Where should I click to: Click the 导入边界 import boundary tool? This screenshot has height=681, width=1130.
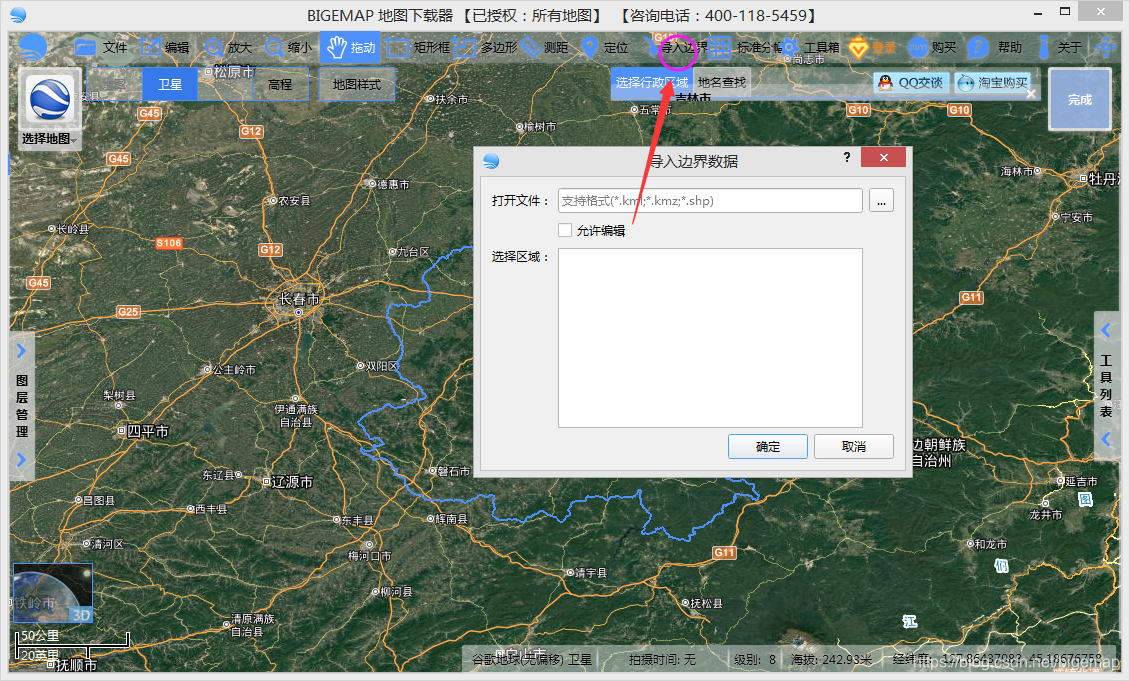pyautogui.click(x=677, y=48)
